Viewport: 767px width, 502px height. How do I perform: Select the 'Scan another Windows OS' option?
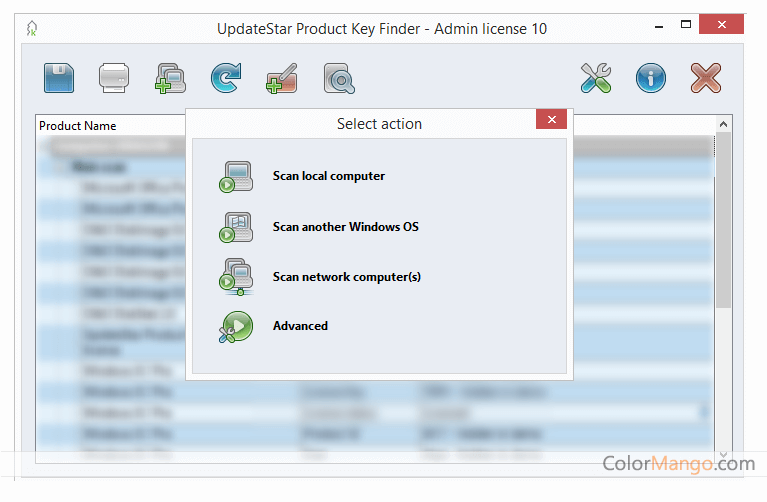pyautogui.click(x=345, y=227)
